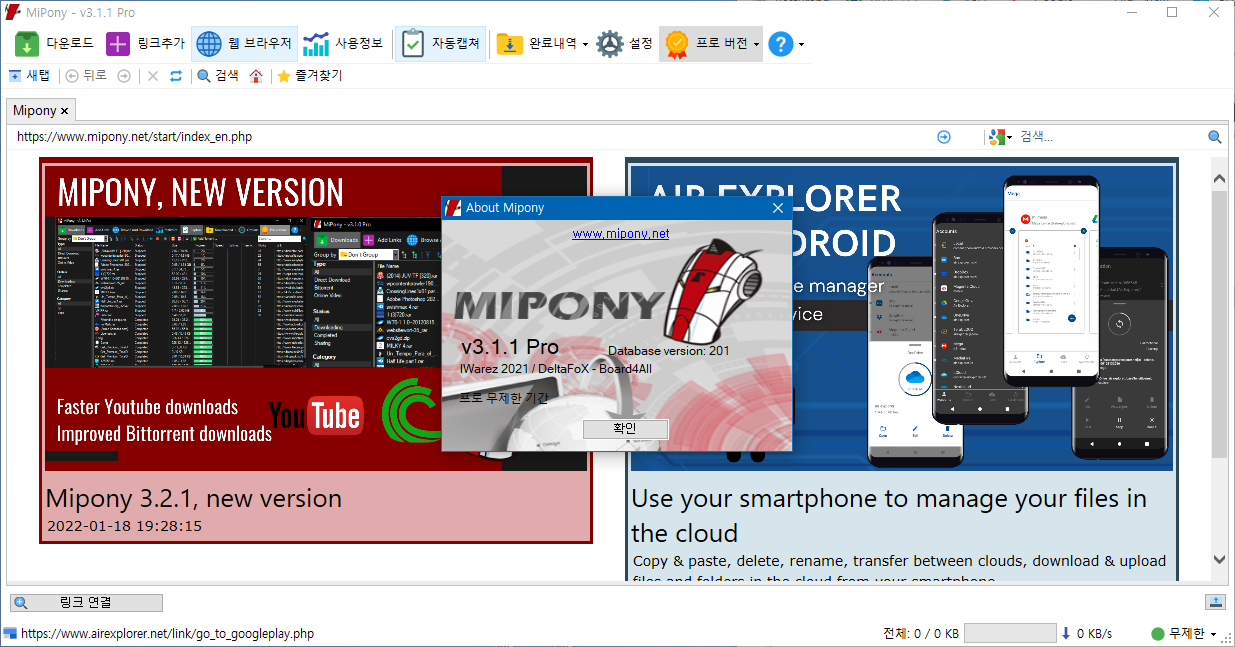Stop page loading with X icon

tap(153, 76)
